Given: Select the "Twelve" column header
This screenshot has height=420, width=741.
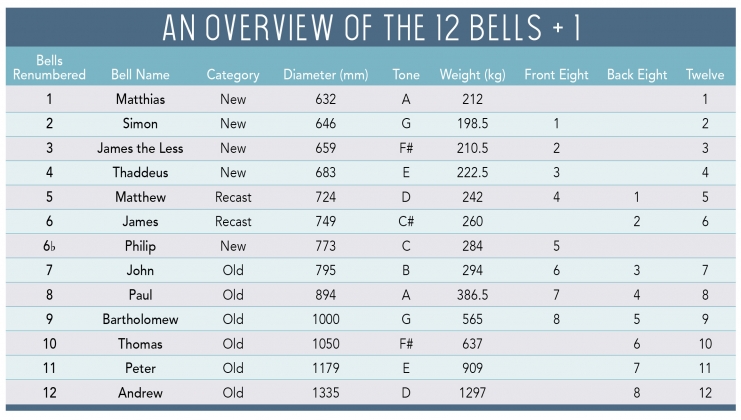Looking at the screenshot, I should [x=705, y=75].
